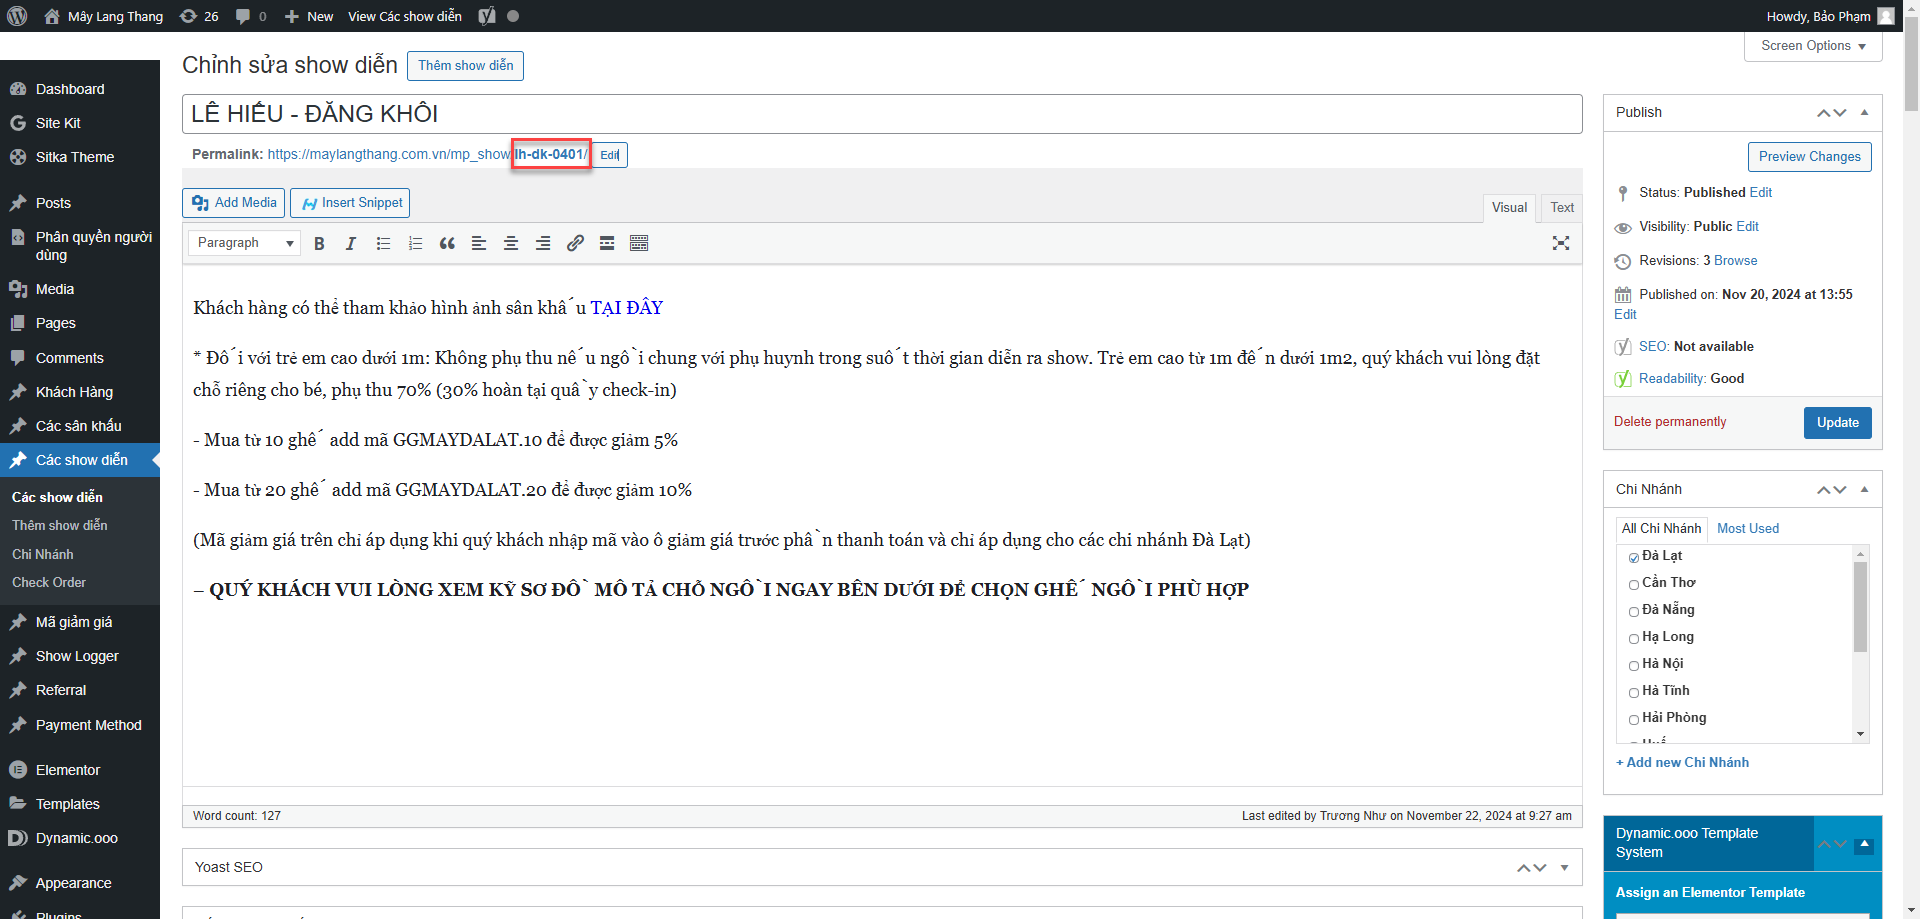The height and width of the screenshot is (919, 1920).
Task: Insert a blockquote using the toolbar
Action: [447, 244]
